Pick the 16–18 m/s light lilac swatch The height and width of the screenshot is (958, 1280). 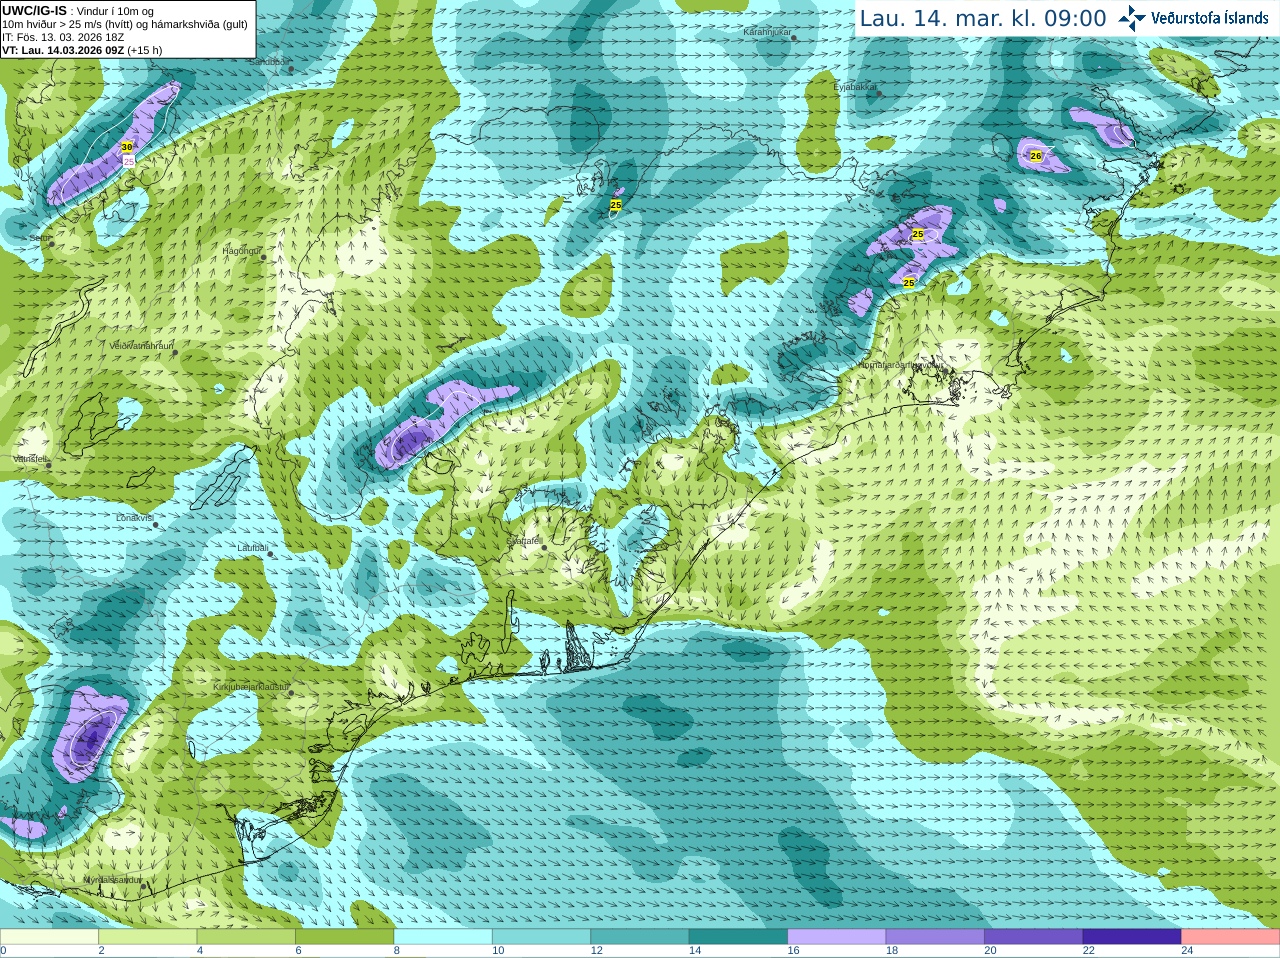click(837, 936)
